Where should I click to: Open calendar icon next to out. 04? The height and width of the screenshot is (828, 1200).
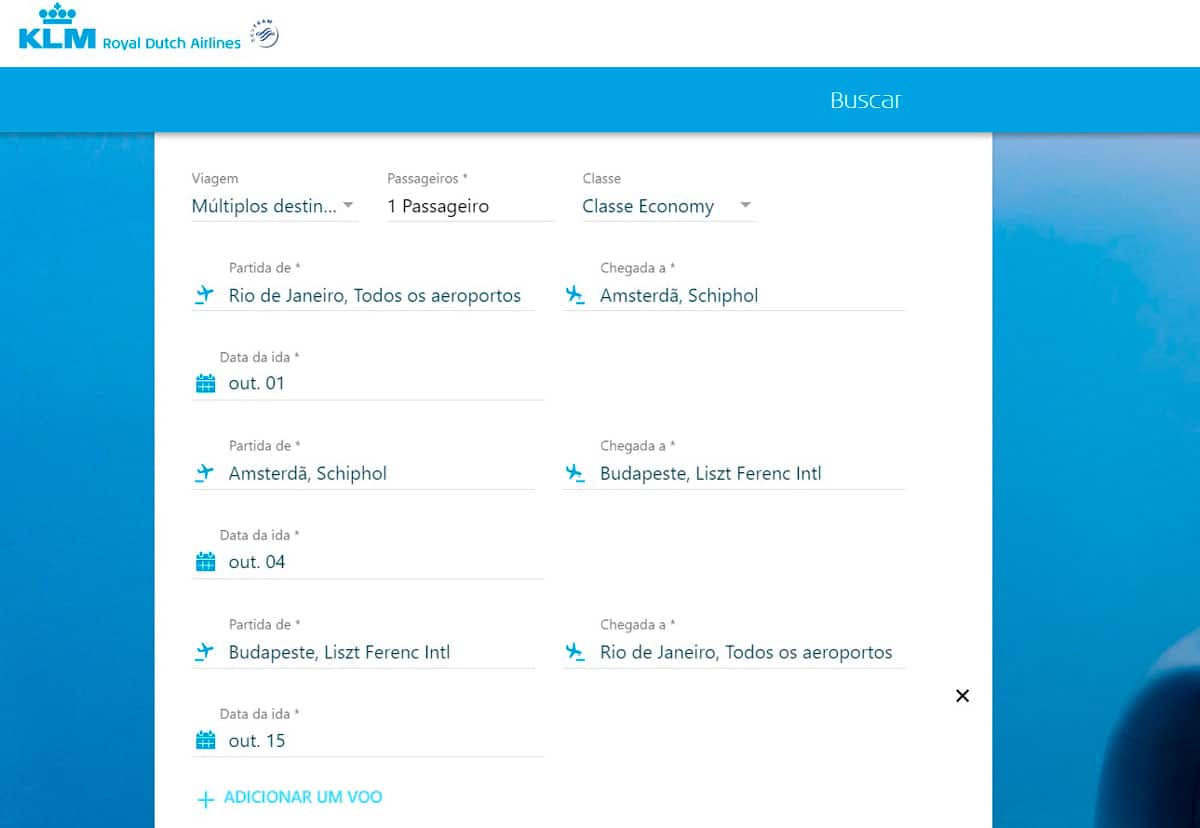pos(206,562)
